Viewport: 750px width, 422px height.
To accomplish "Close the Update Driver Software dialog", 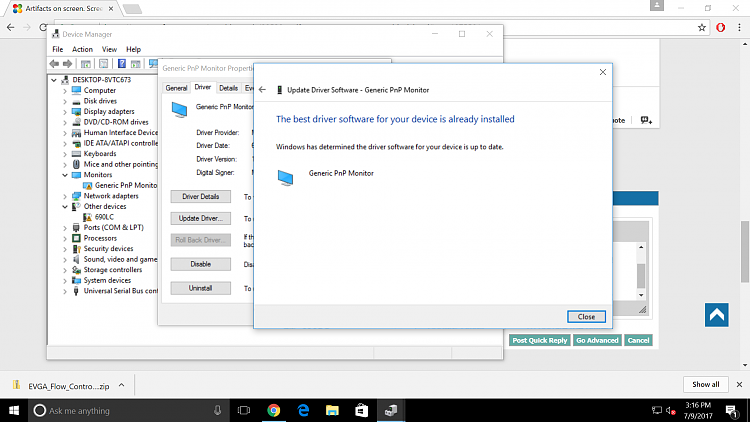I will tap(586, 317).
